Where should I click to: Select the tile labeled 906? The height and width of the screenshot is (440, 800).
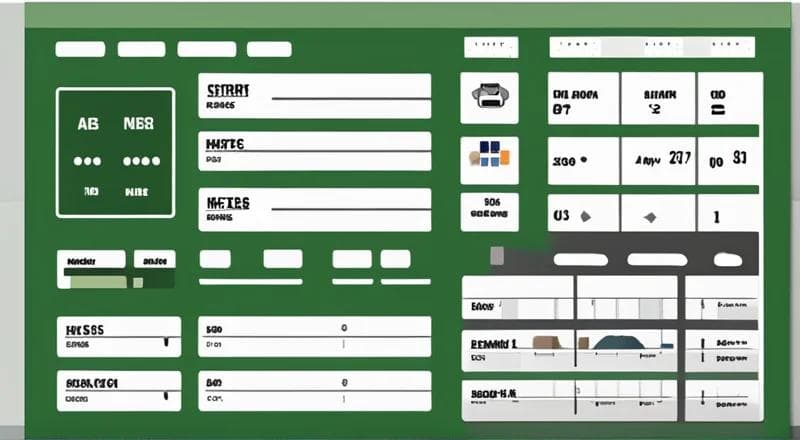pos(489,212)
